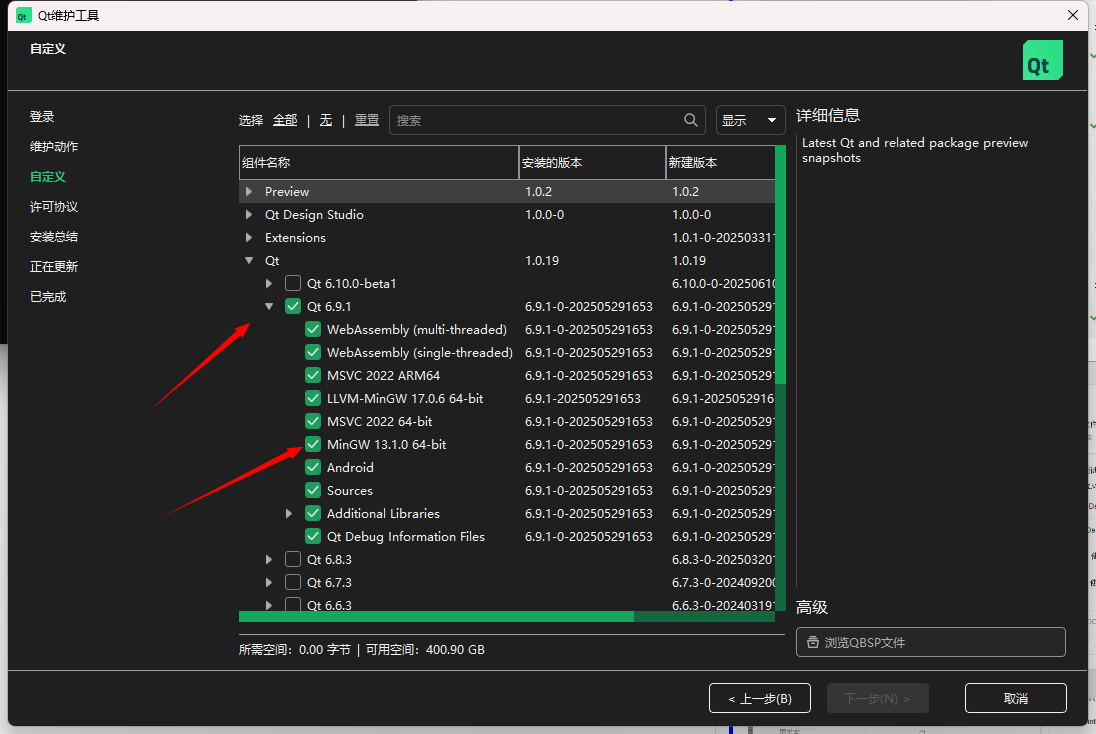Expand the Qt Design Studio node
The height and width of the screenshot is (734, 1096).
point(249,215)
